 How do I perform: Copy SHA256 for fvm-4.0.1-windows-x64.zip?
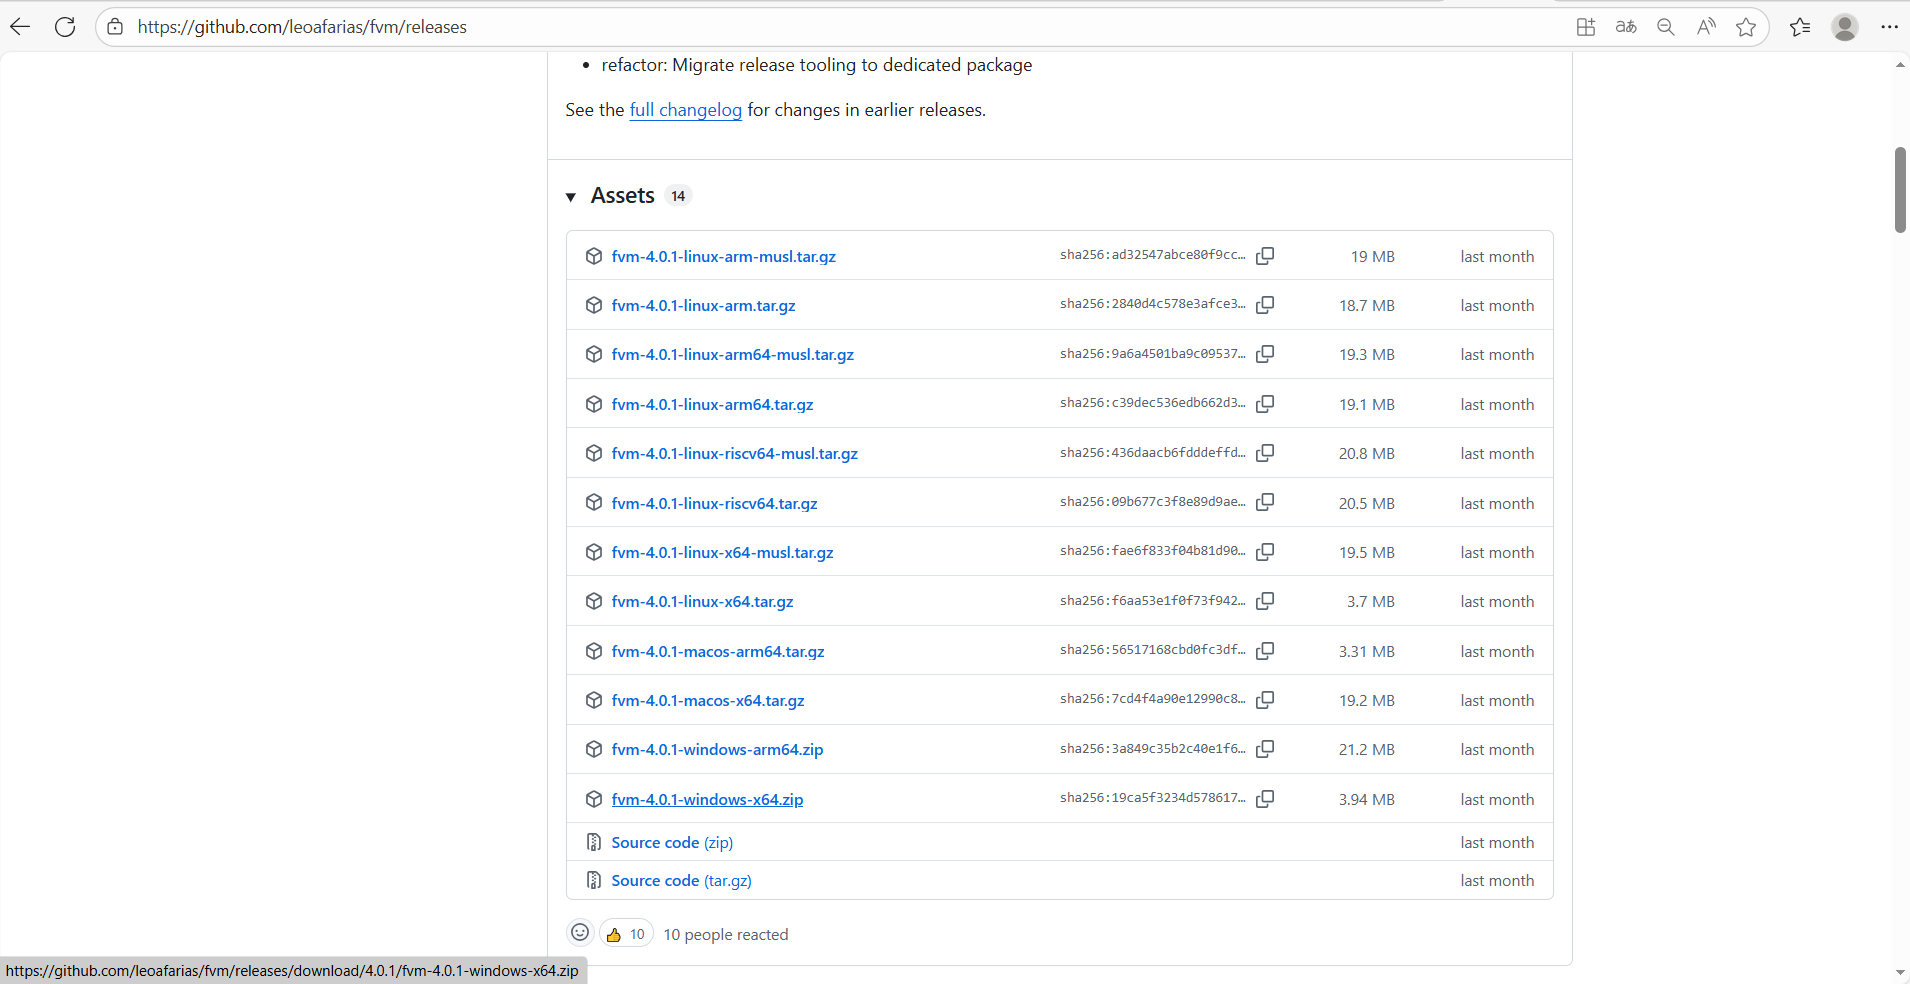1265,799
